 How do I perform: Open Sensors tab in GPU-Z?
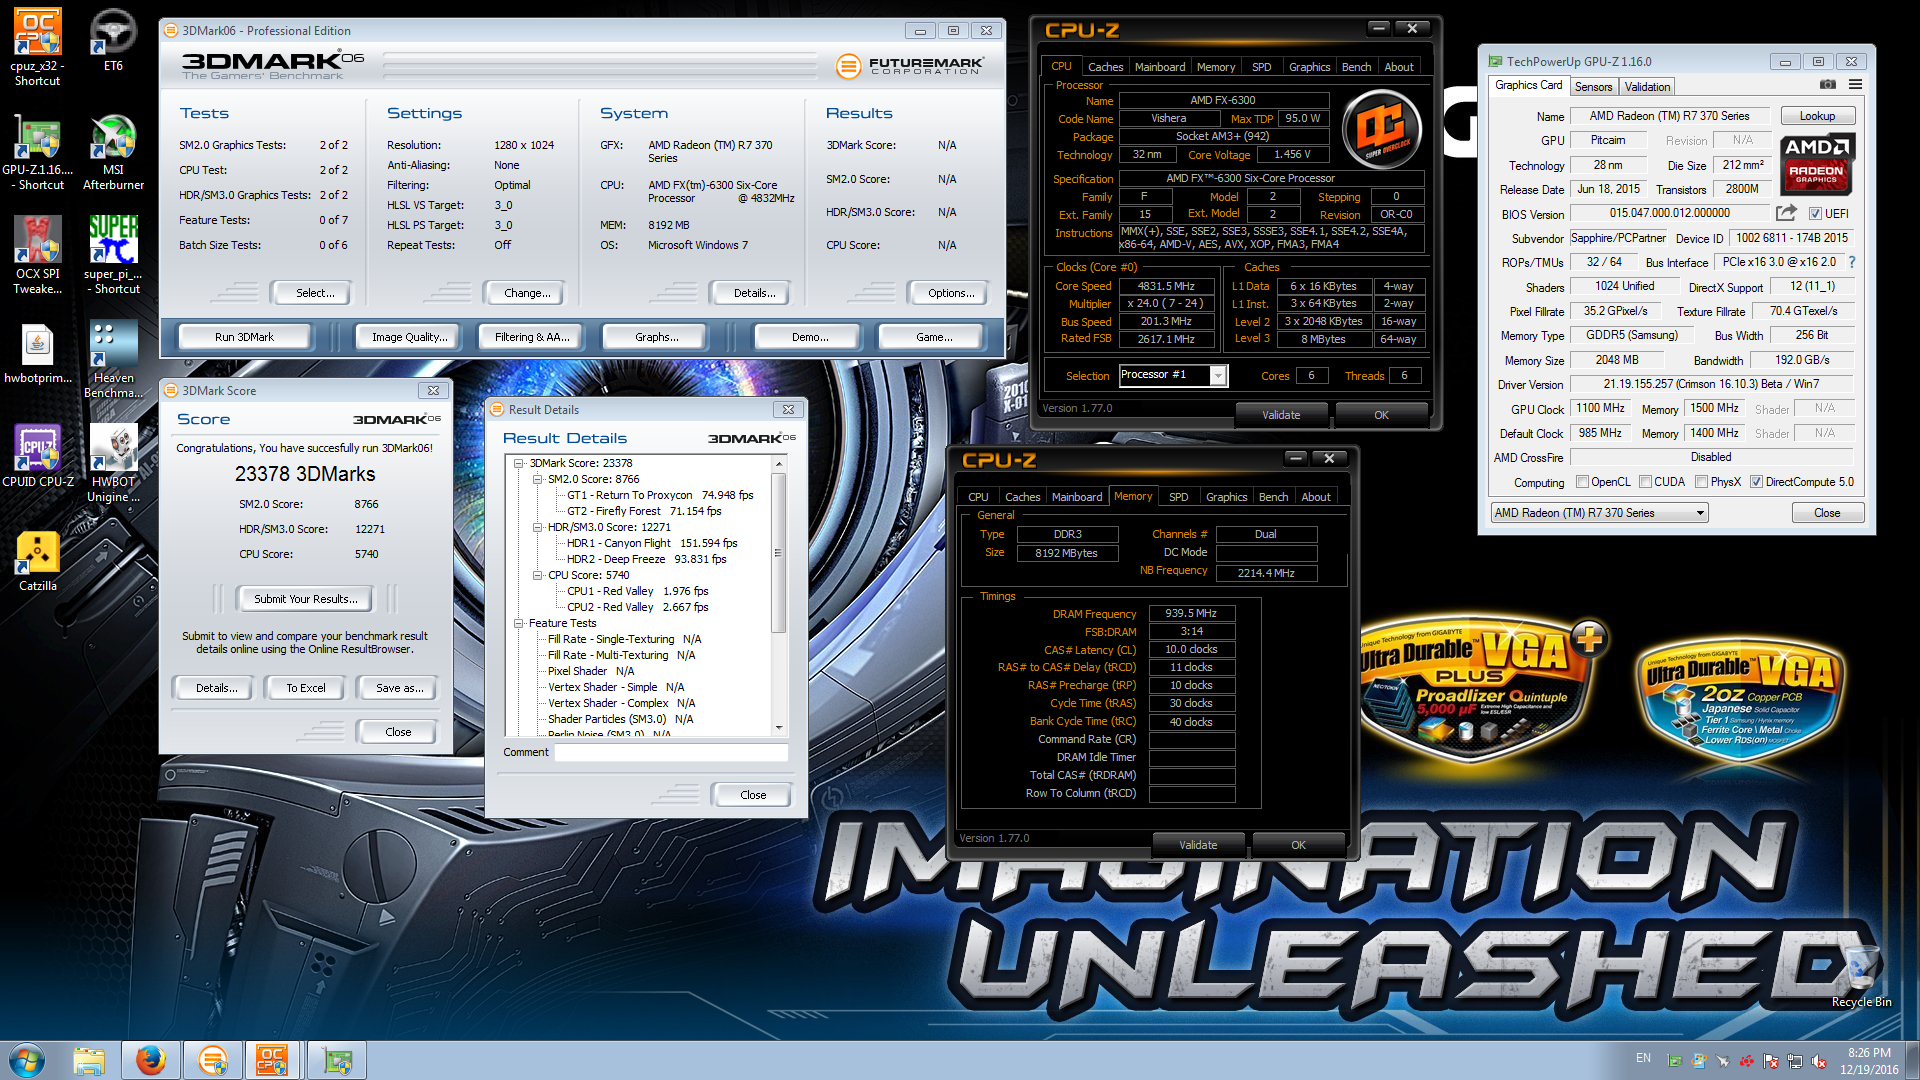coord(1593,87)
